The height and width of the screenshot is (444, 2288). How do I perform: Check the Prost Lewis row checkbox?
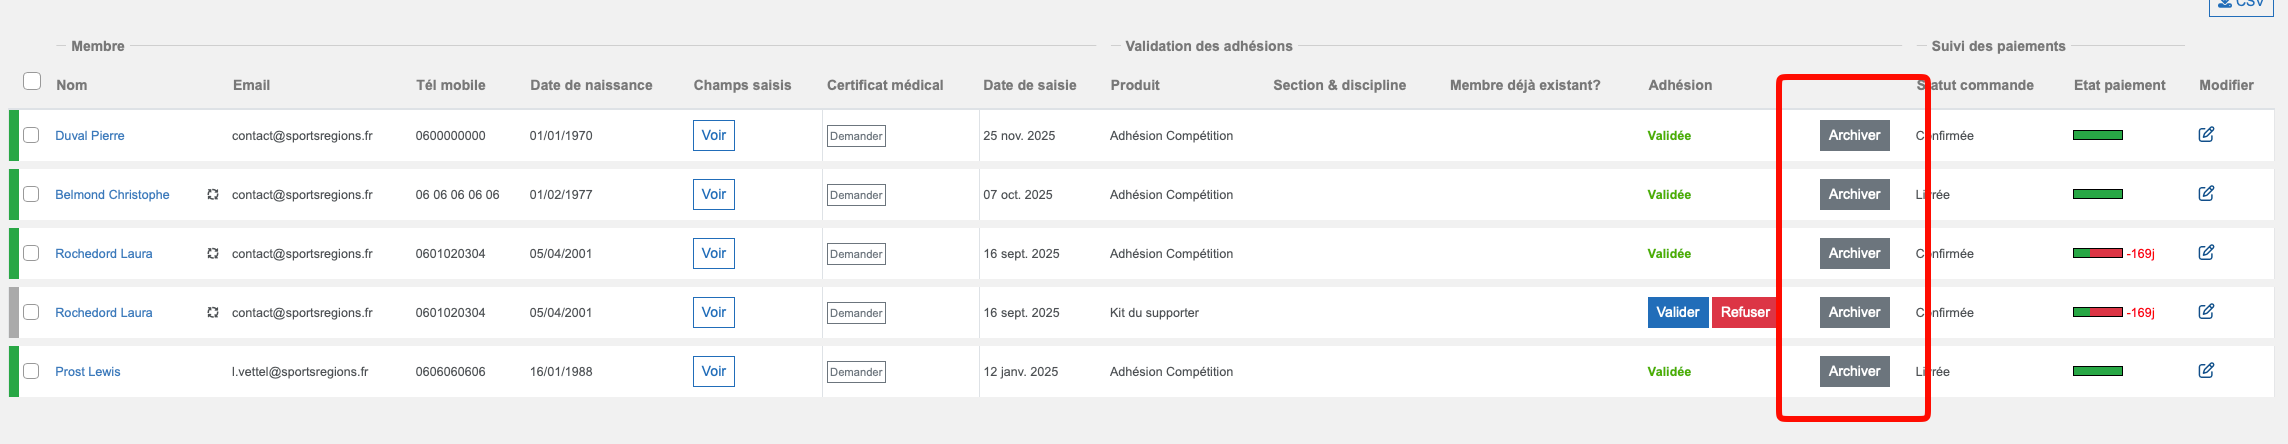click(x=32, y=371)
